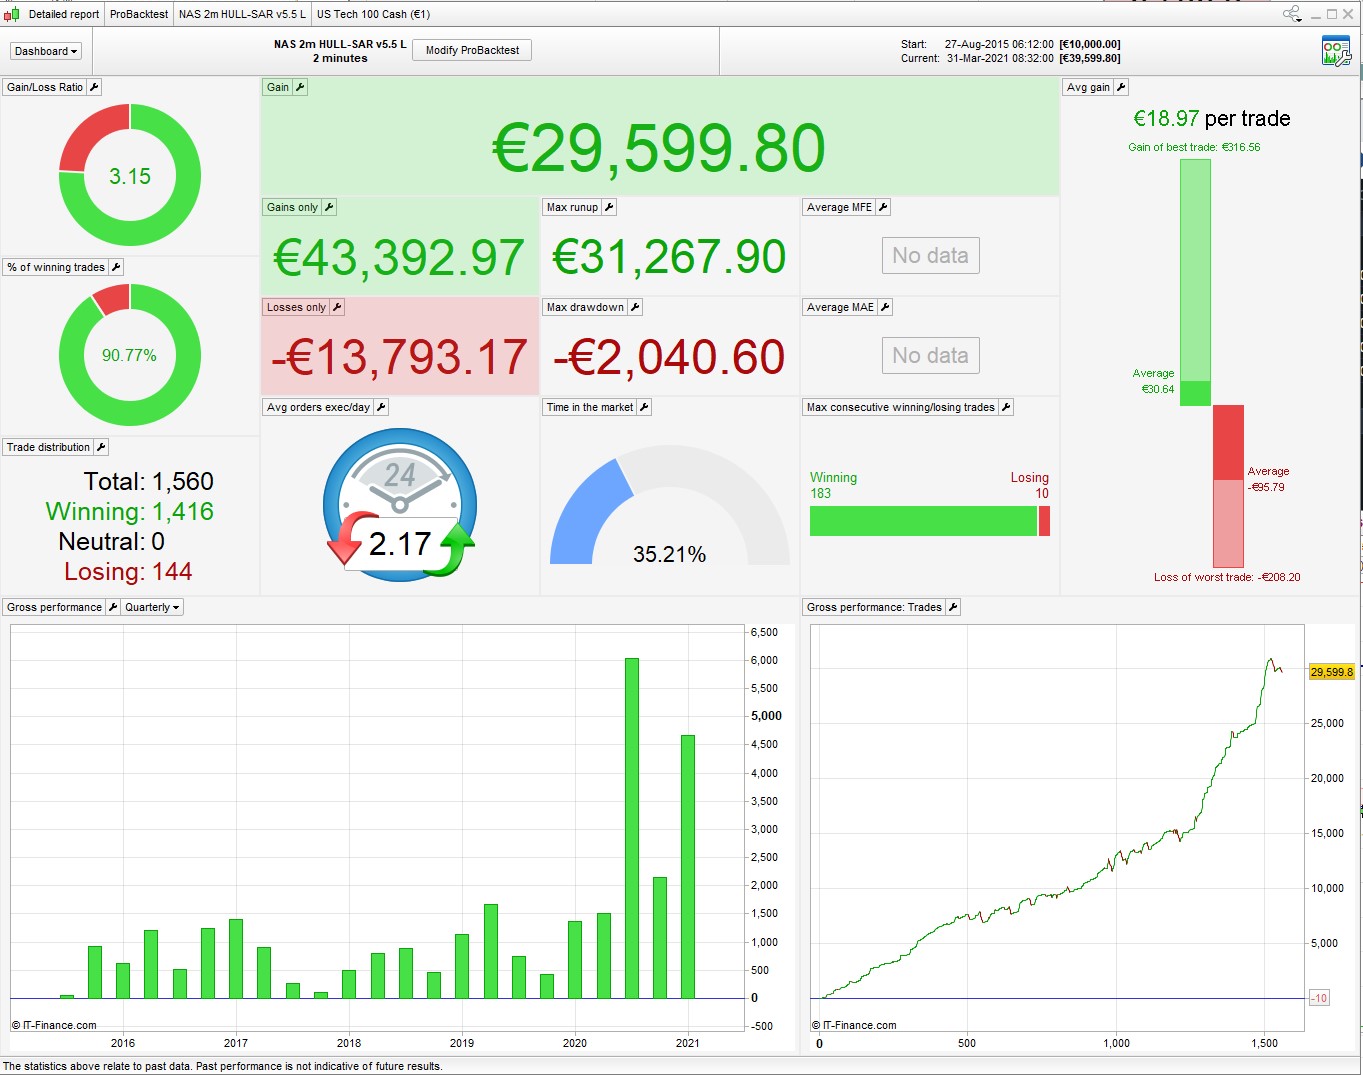Click the -€13,793.17 losses only value
Screen dimensions: 1363x1075
point(399,357)
